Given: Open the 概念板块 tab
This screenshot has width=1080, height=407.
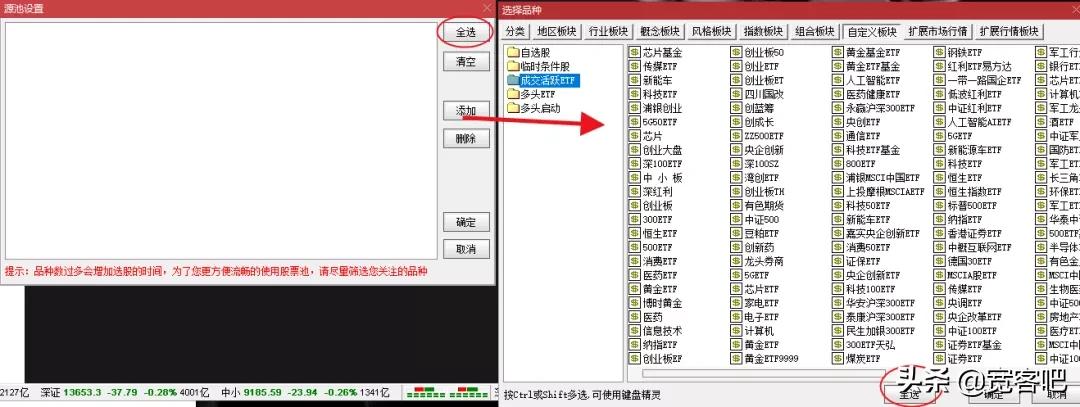Looking at the screenshot, I should (x=661, y=32).
